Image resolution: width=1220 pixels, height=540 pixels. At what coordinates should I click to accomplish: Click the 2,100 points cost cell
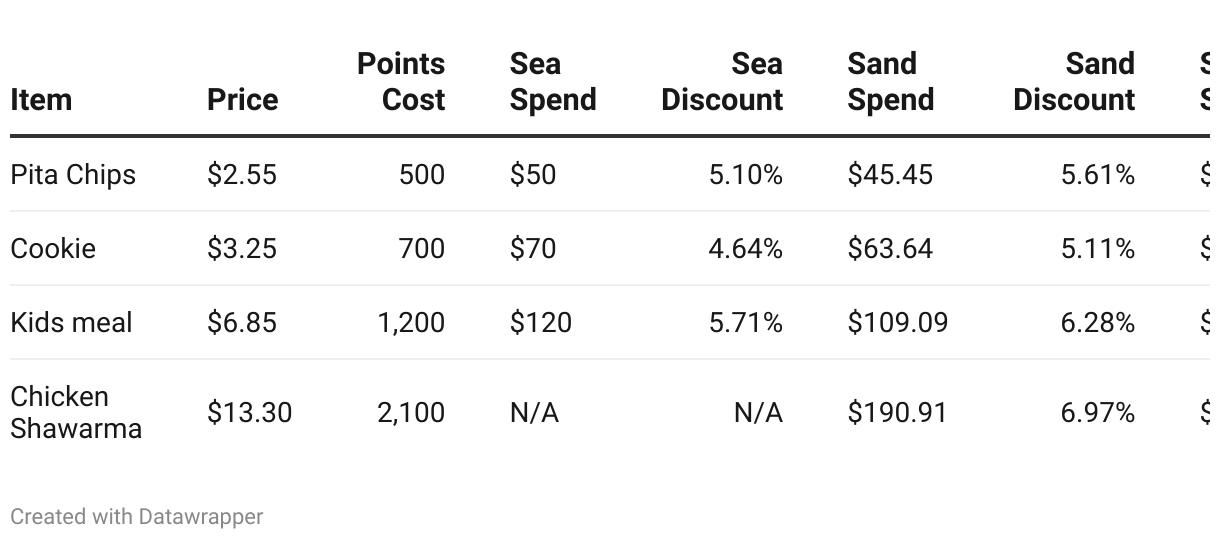coord(411,412)
